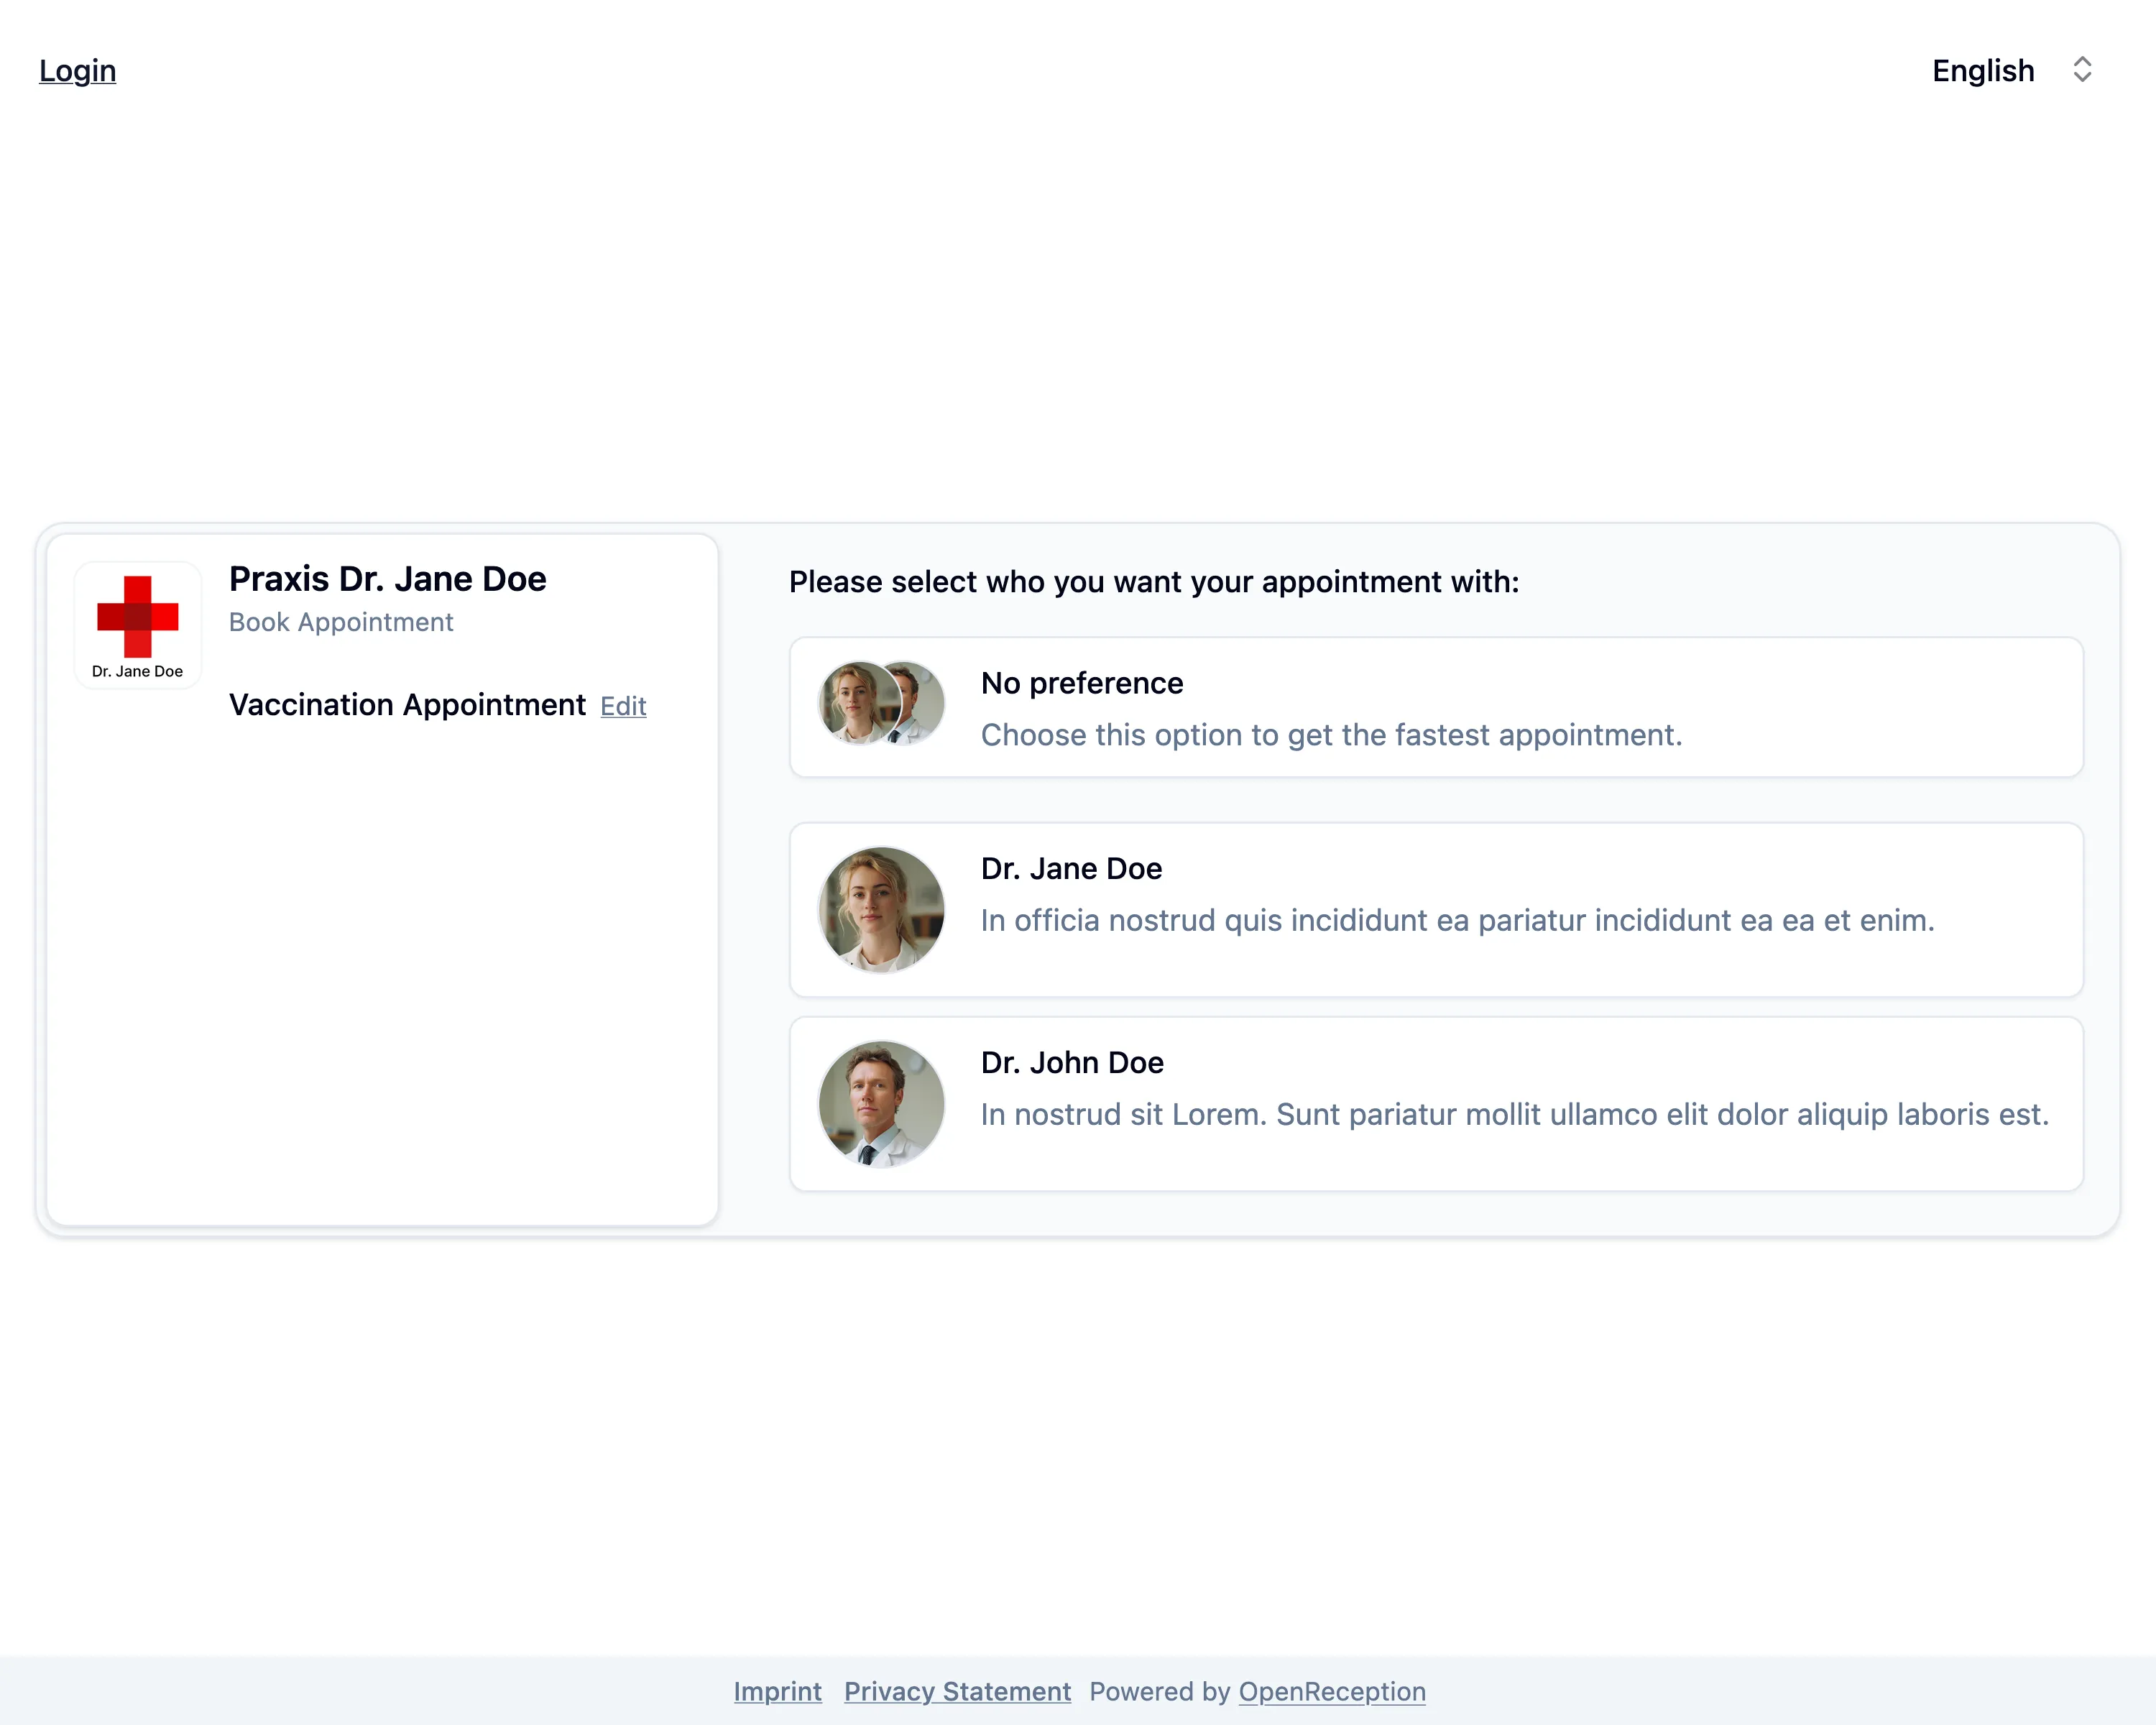The width and height of the screenshot is (2156, 1725).
Task: Click Dr. Jane Doe's description text
Action: coord(1457,920)
